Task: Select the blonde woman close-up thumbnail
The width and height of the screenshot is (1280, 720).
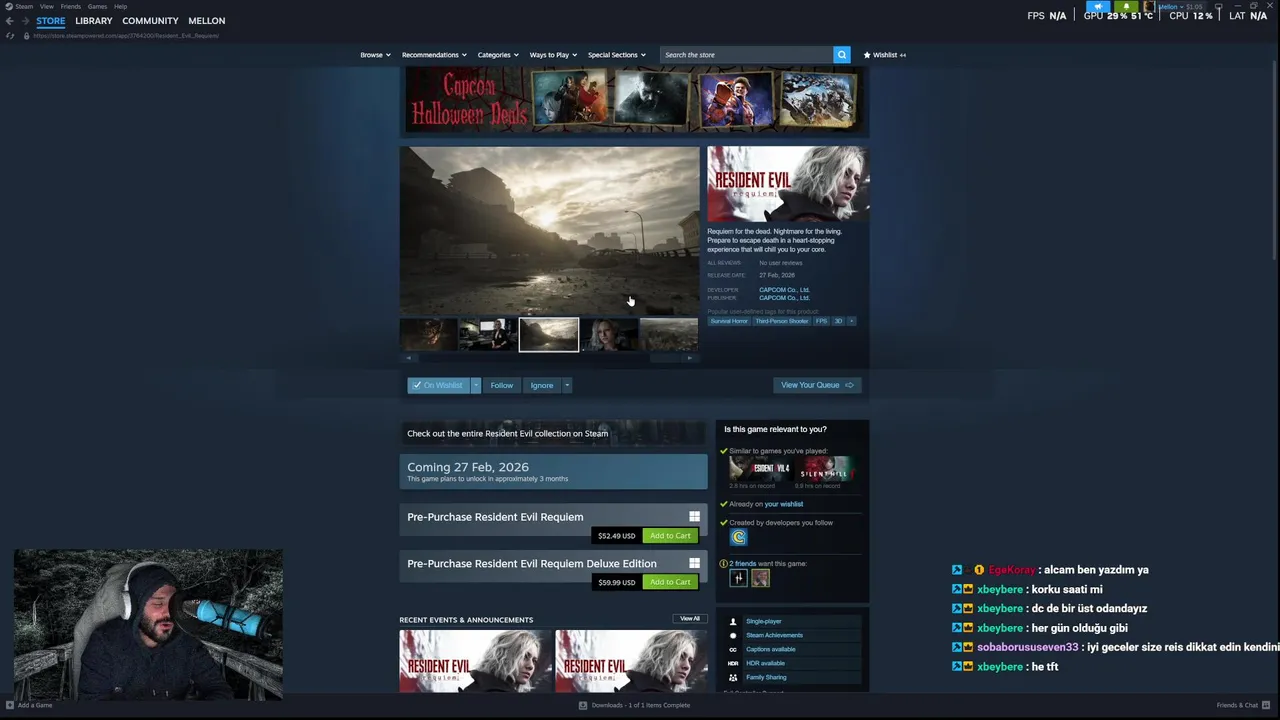Action: [x=609, y=335]
